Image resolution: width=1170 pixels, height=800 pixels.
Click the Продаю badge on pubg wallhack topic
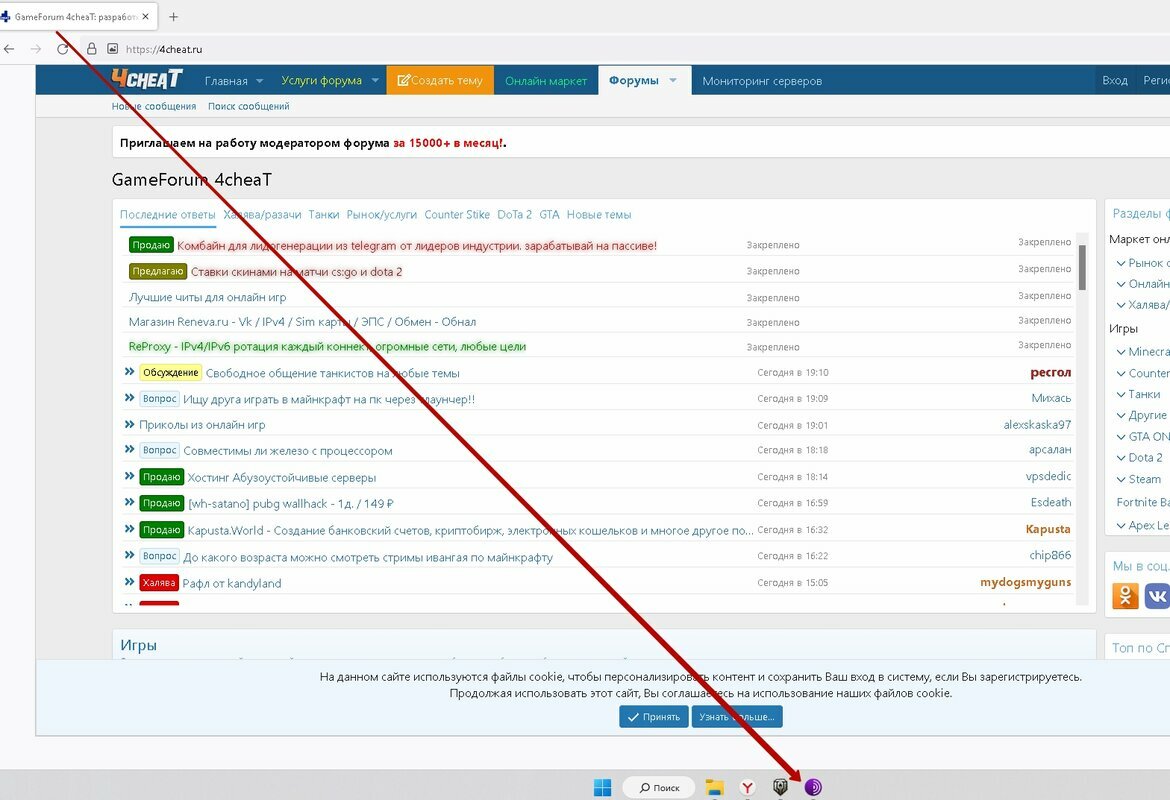(x=161, y=503)
